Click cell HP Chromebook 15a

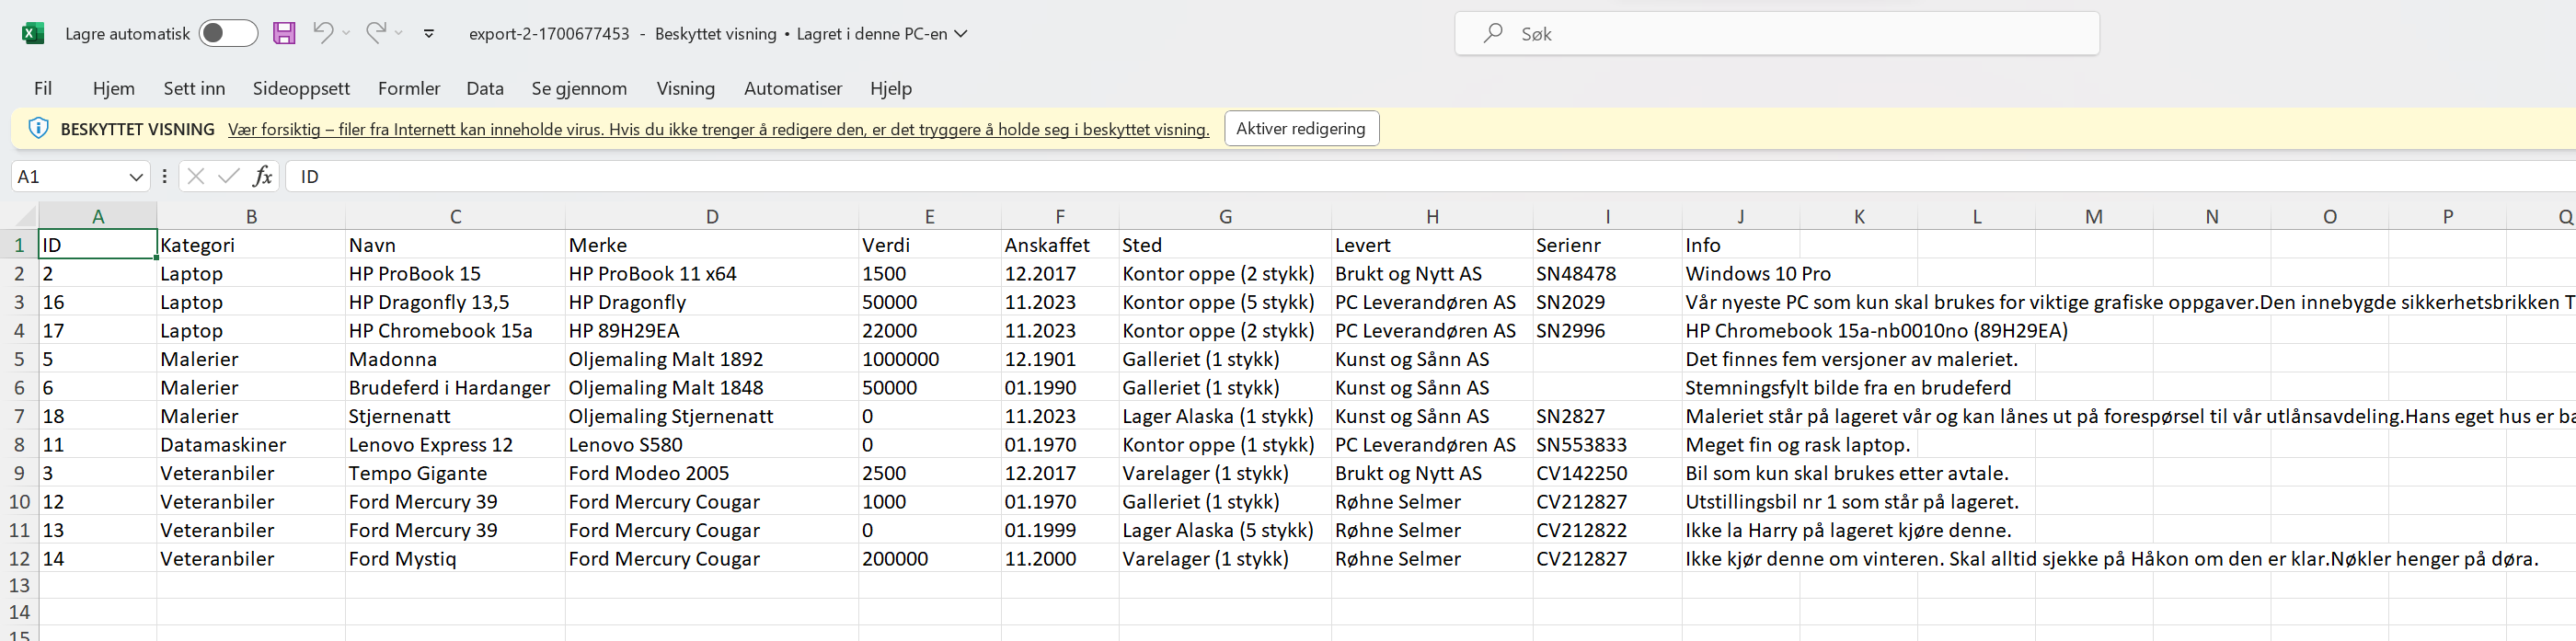click(x=455, y=331)
